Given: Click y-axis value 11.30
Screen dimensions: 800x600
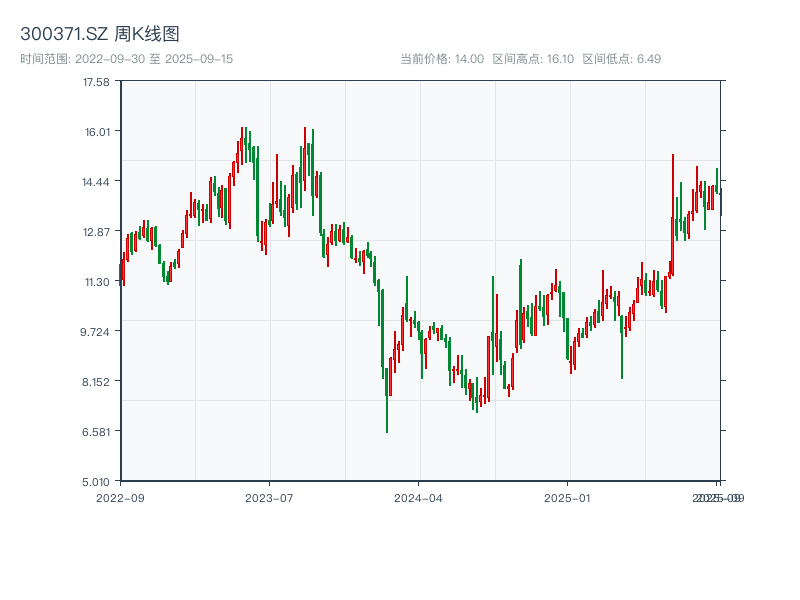Looking at the screenshot, I should (97, 282).
